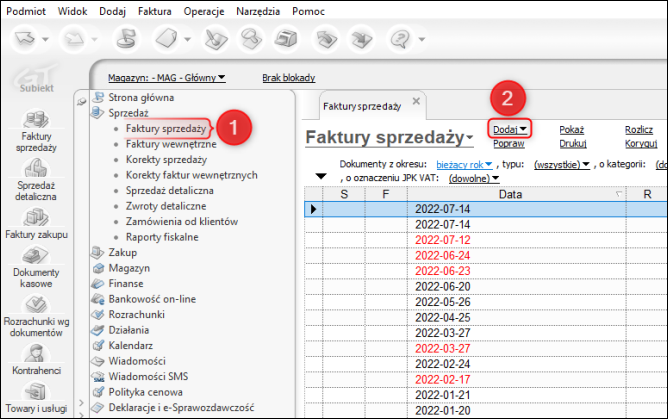The height and width of the screenshot is (419, 668).
Task: Open the Zakup module icon
Action: click(x=98, y=253)
